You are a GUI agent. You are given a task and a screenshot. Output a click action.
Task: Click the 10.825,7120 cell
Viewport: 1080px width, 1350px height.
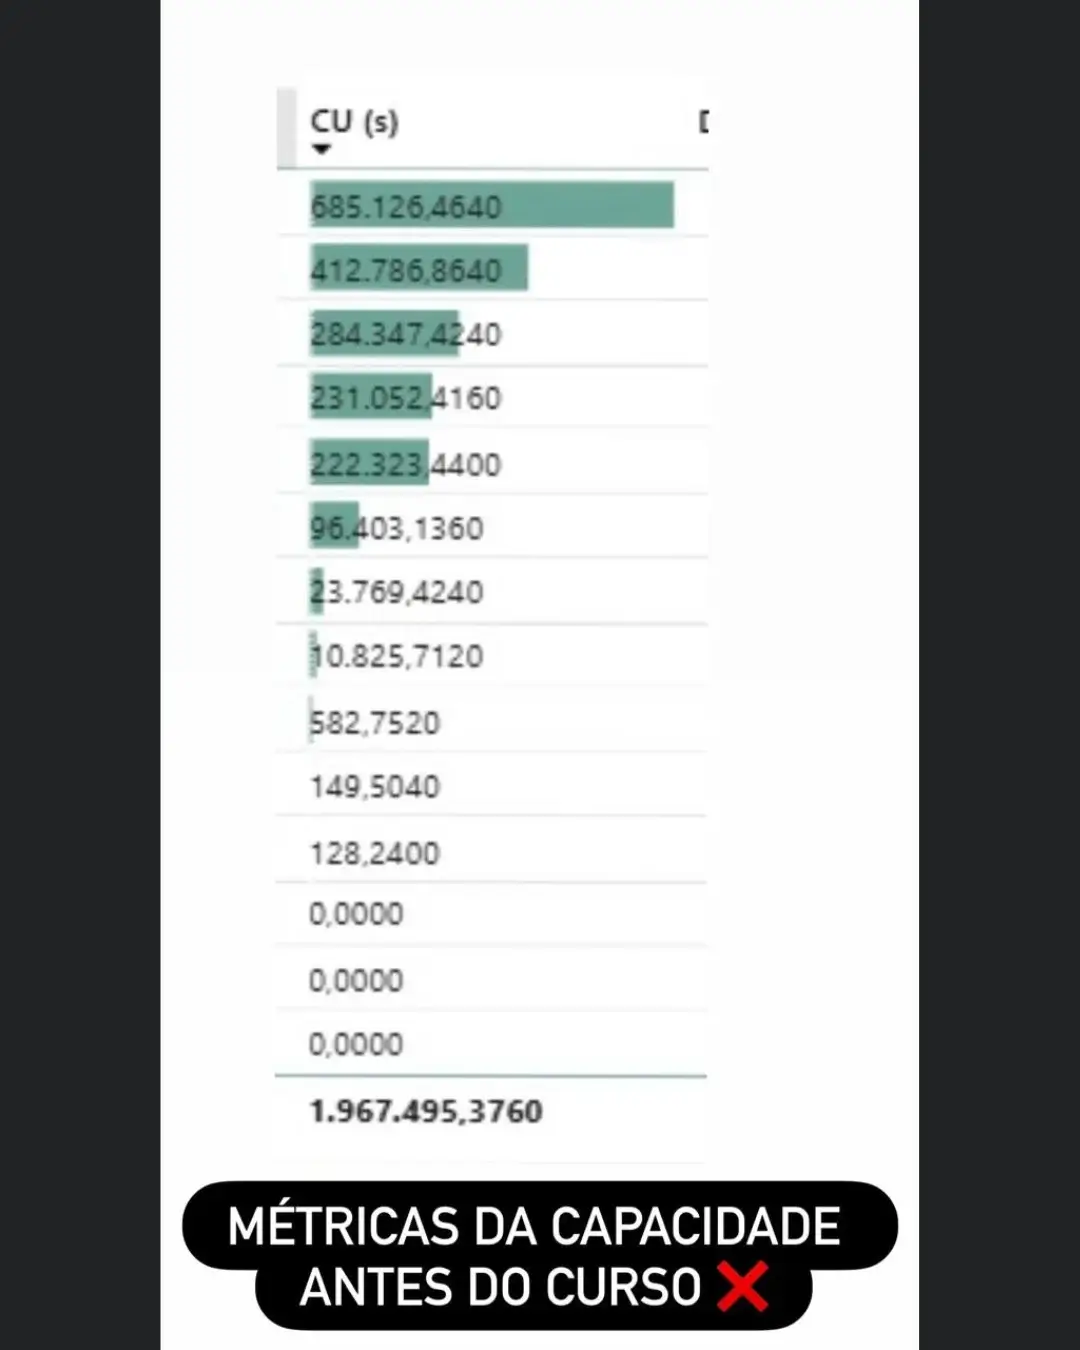click(x=396, y=656)
